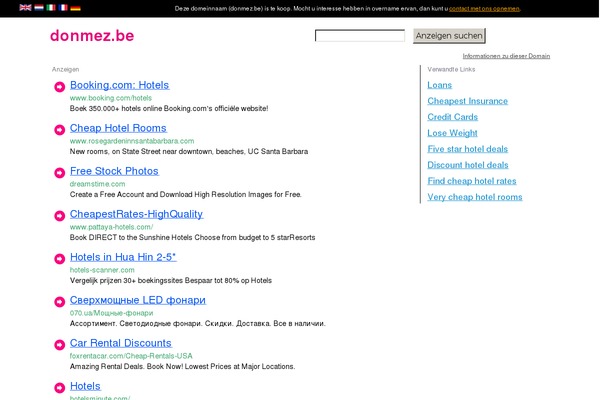Screen dimensions: 600x400
Task: Open the Cheap Hotel Rooms ad link
Action: (118, 128)
